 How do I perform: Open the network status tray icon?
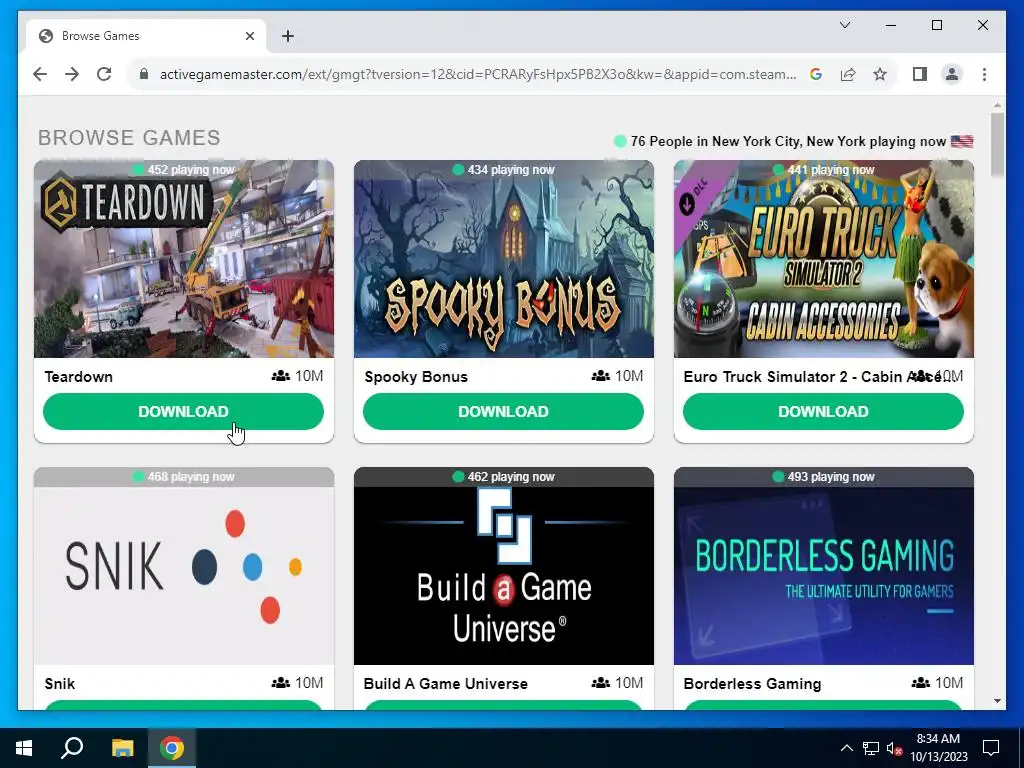click(871, 748)
